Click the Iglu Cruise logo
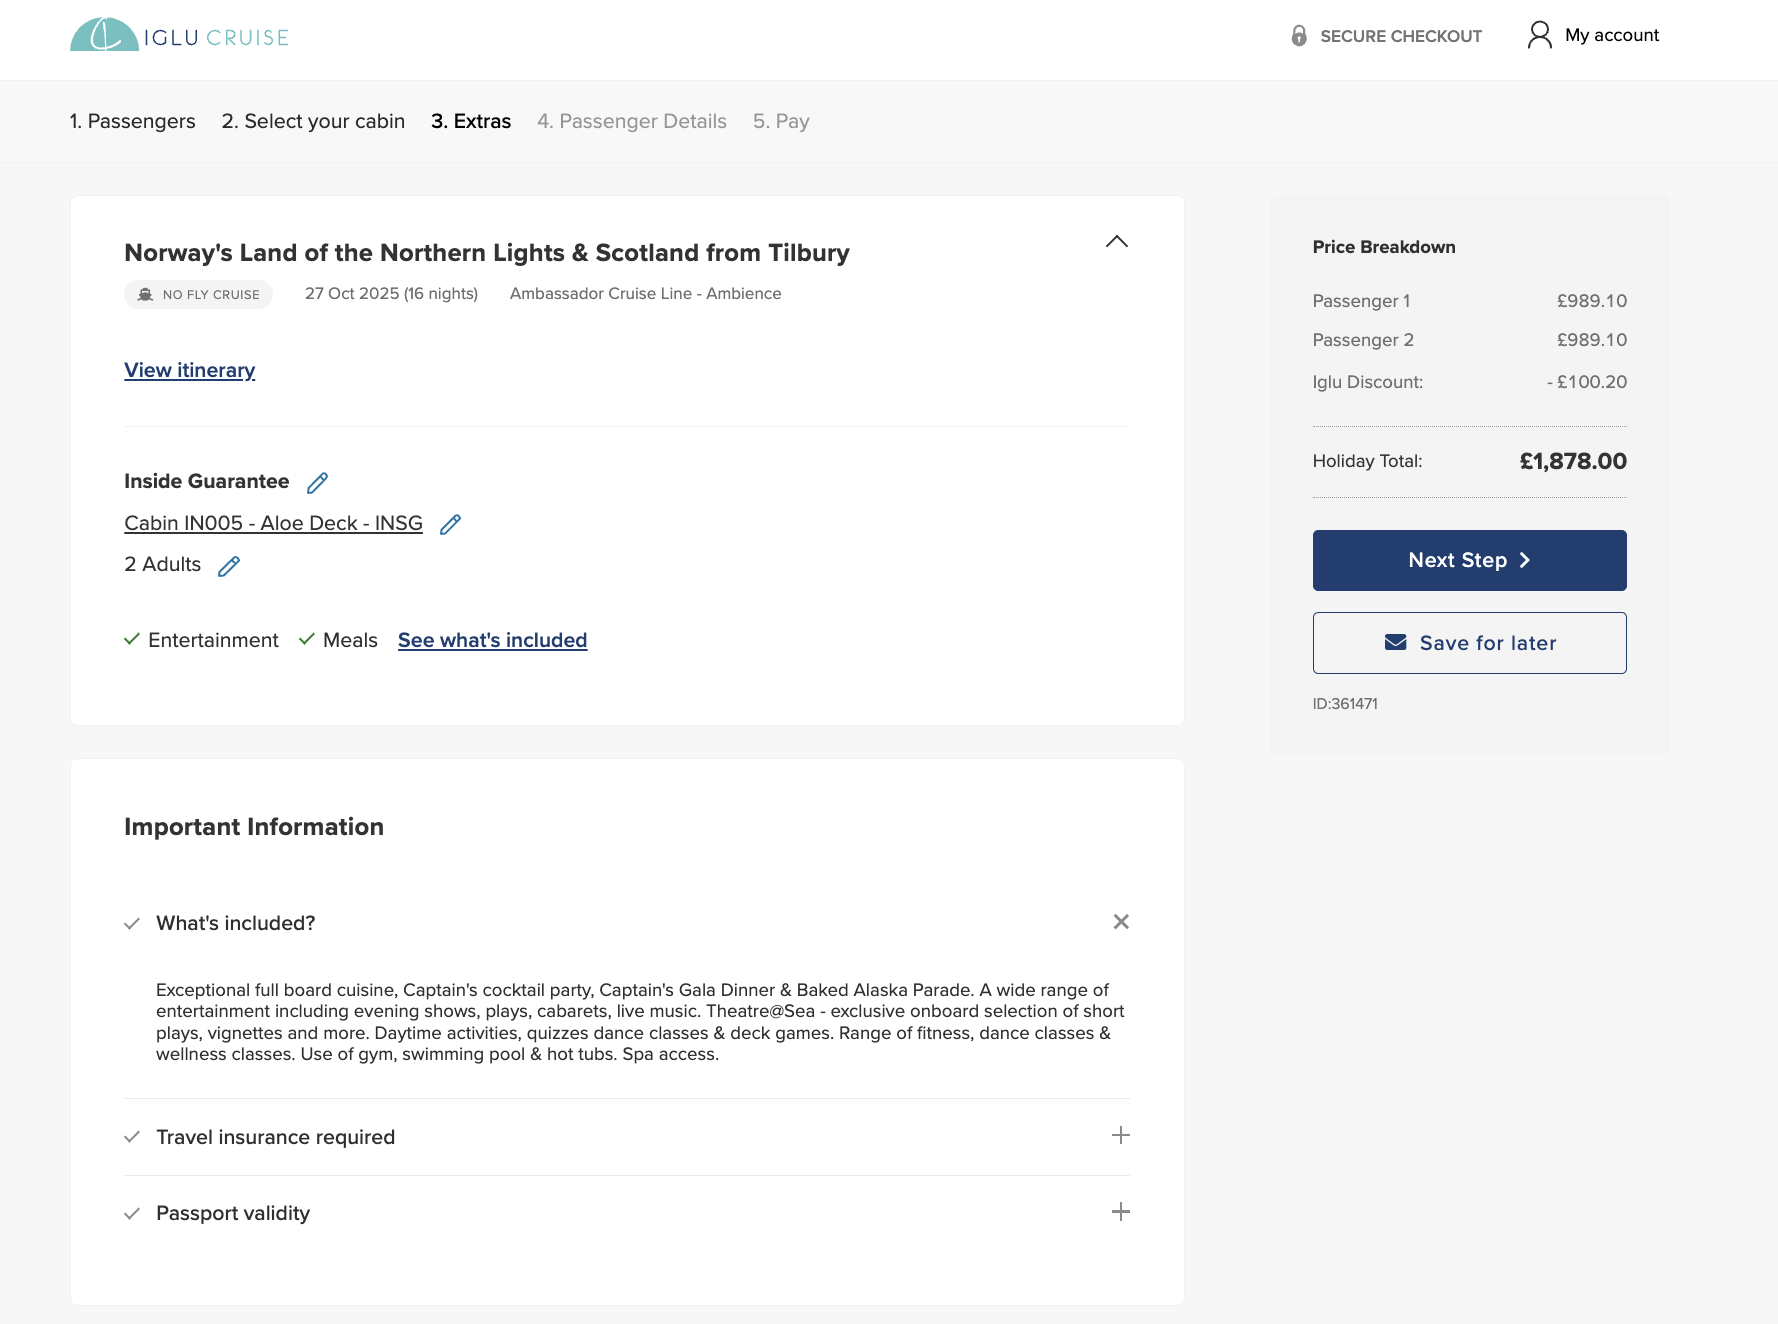1778x1324 pixels. point(179,36)
